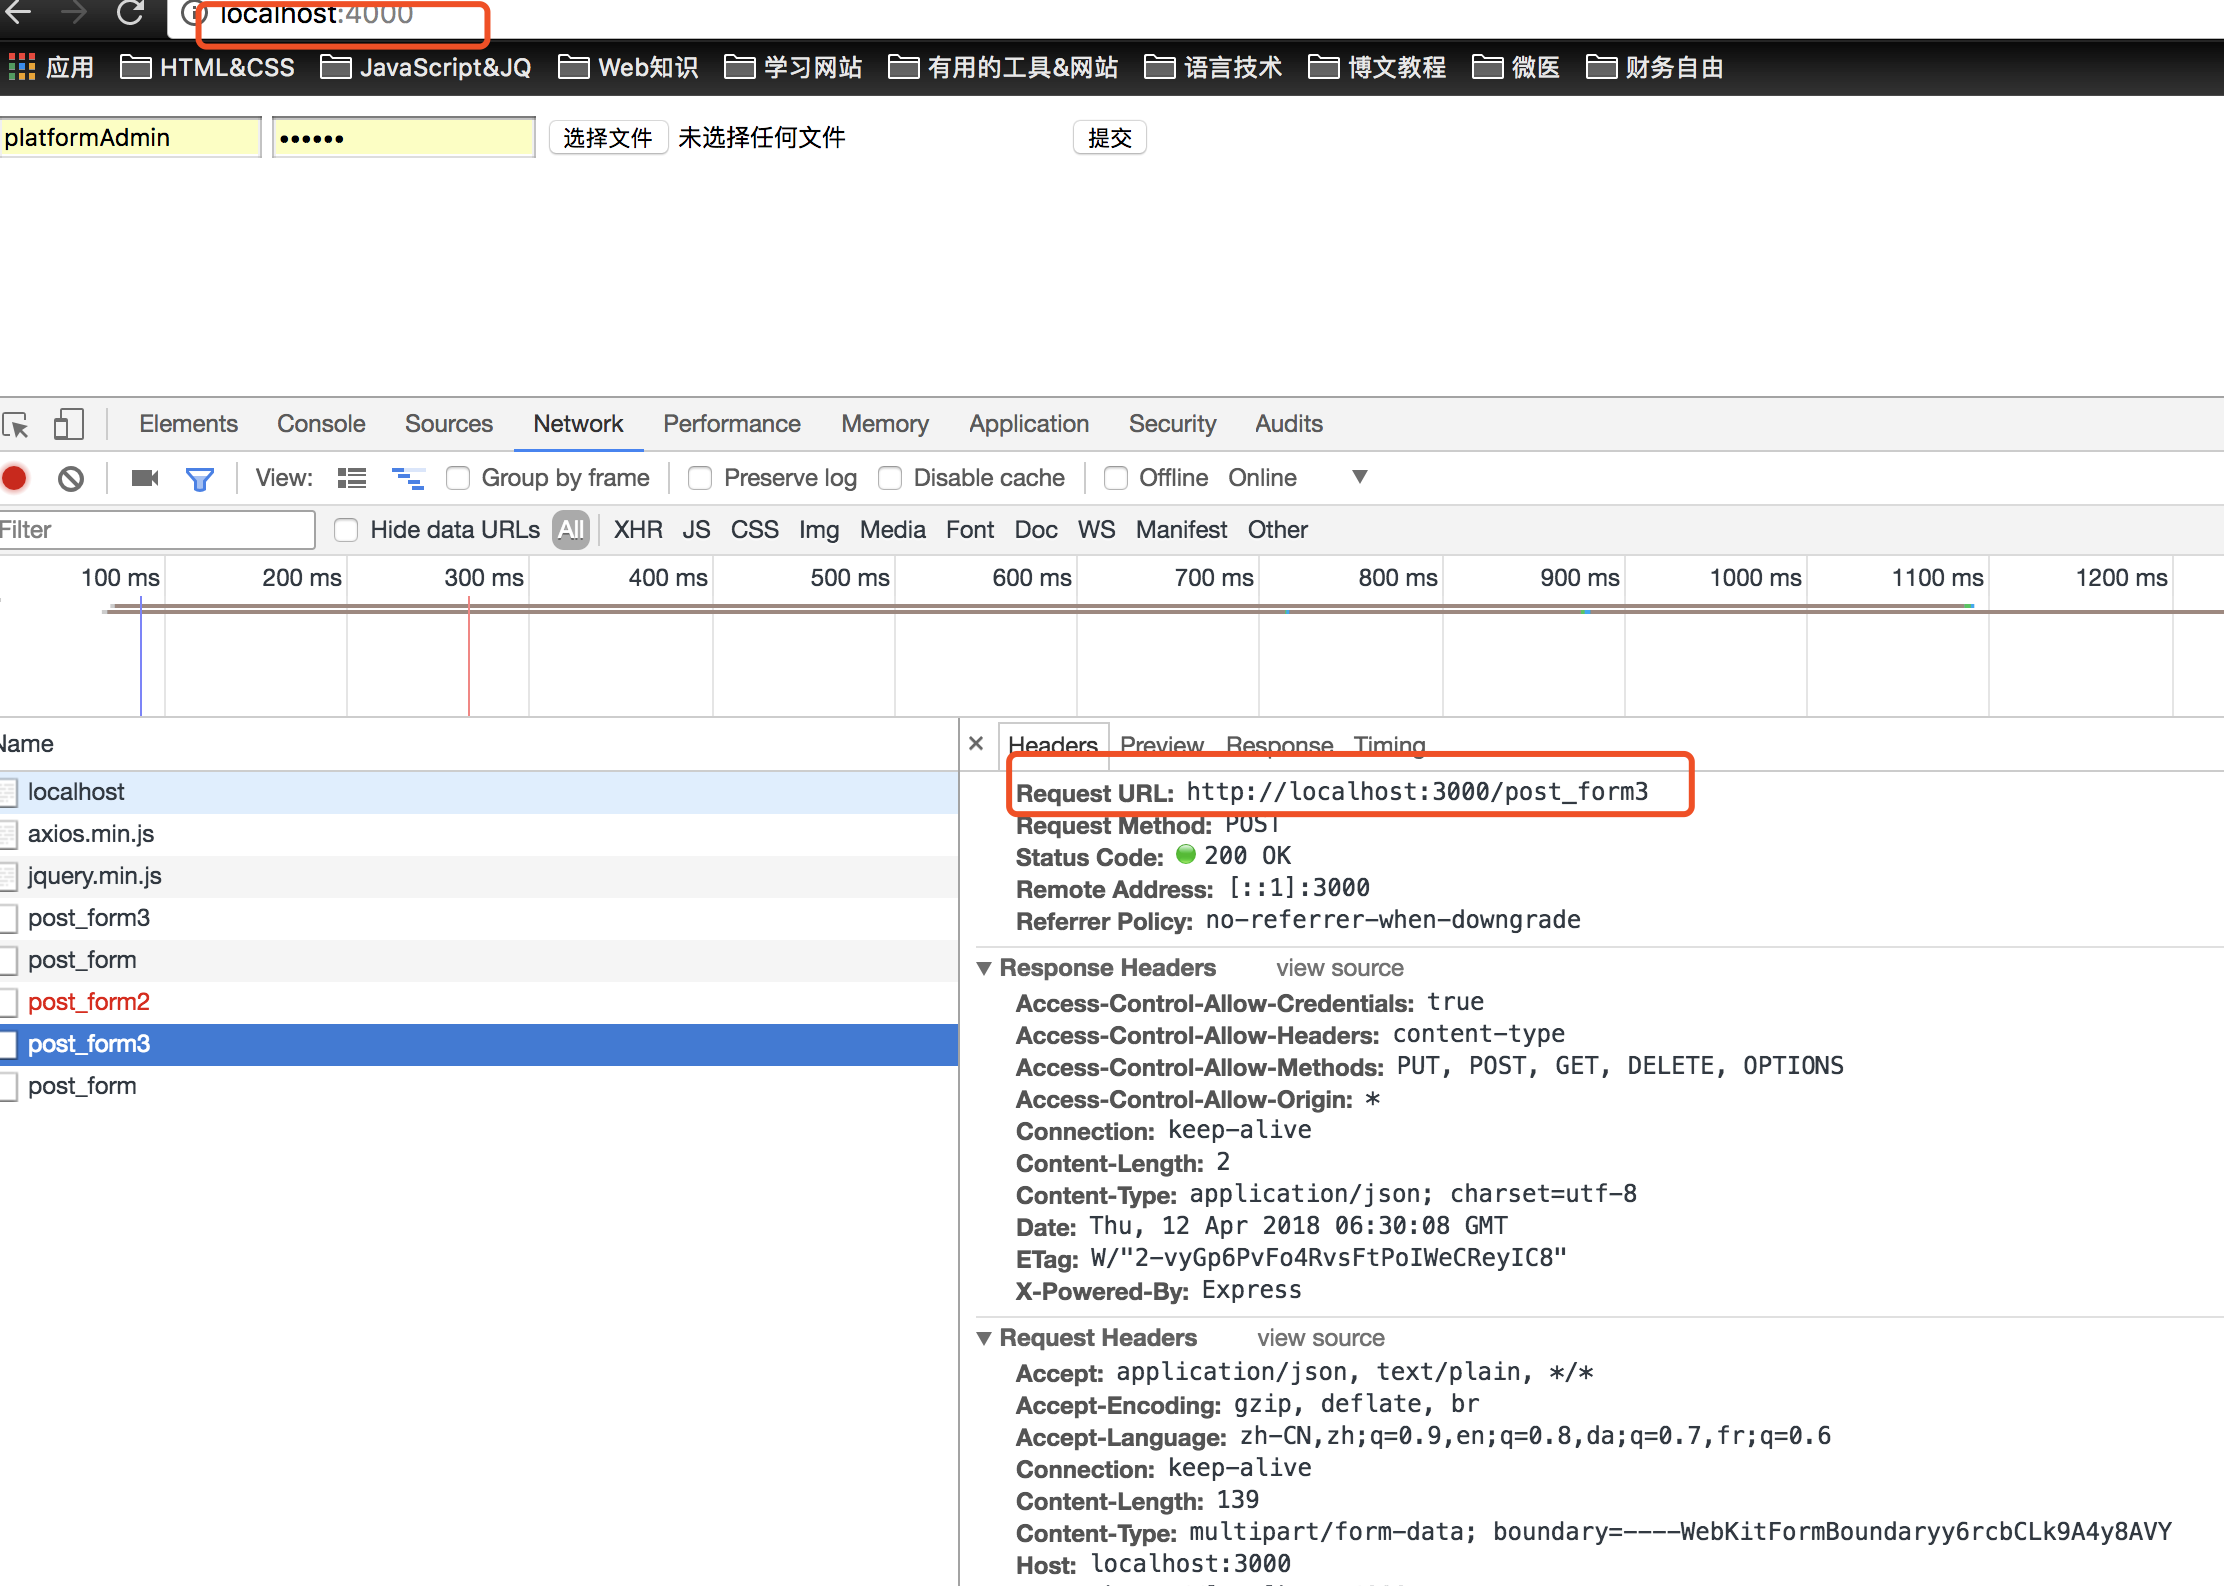Open the Preview tab of the request
The width and height of the screenshot is (2224, 1586).
click(1161, 745)
